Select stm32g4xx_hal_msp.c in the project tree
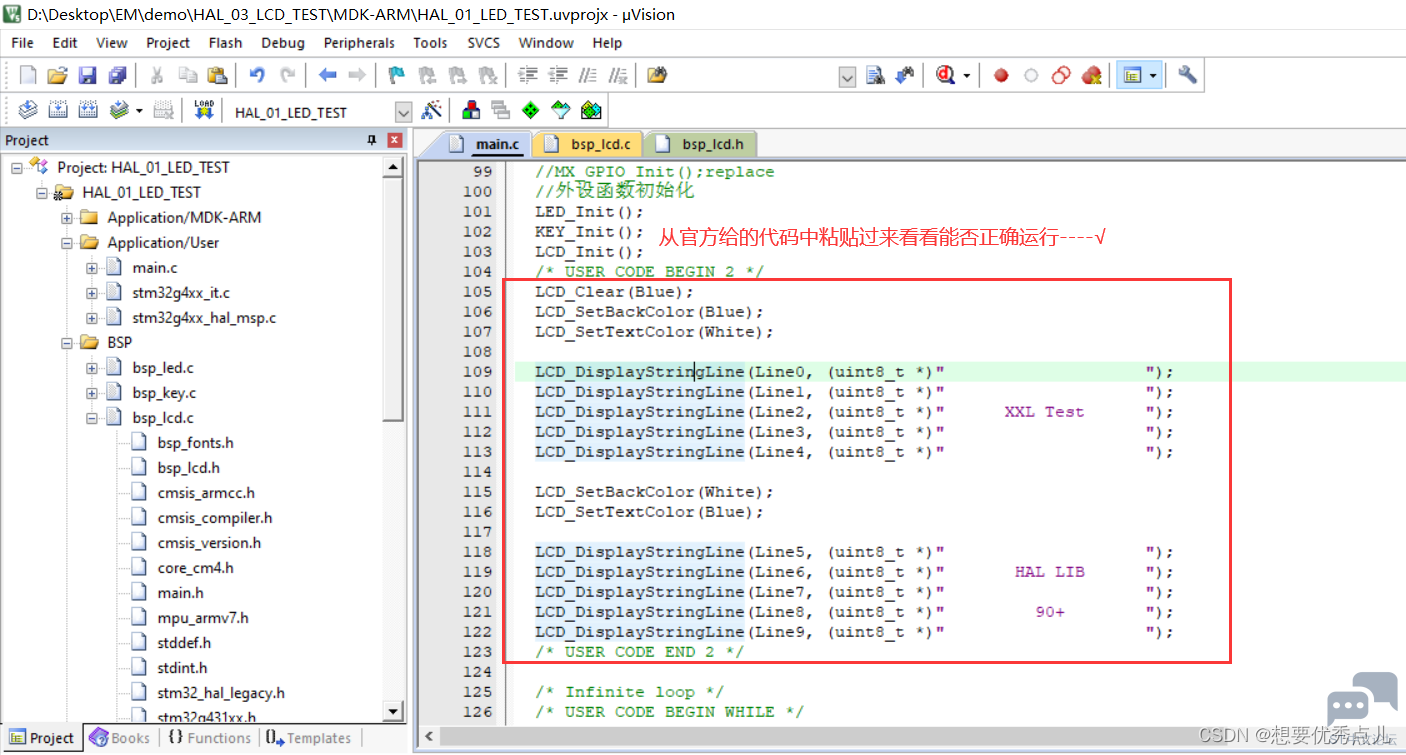Image resolution: width=1406 pixels, height=755 pixels. click(x=204, y=318)
